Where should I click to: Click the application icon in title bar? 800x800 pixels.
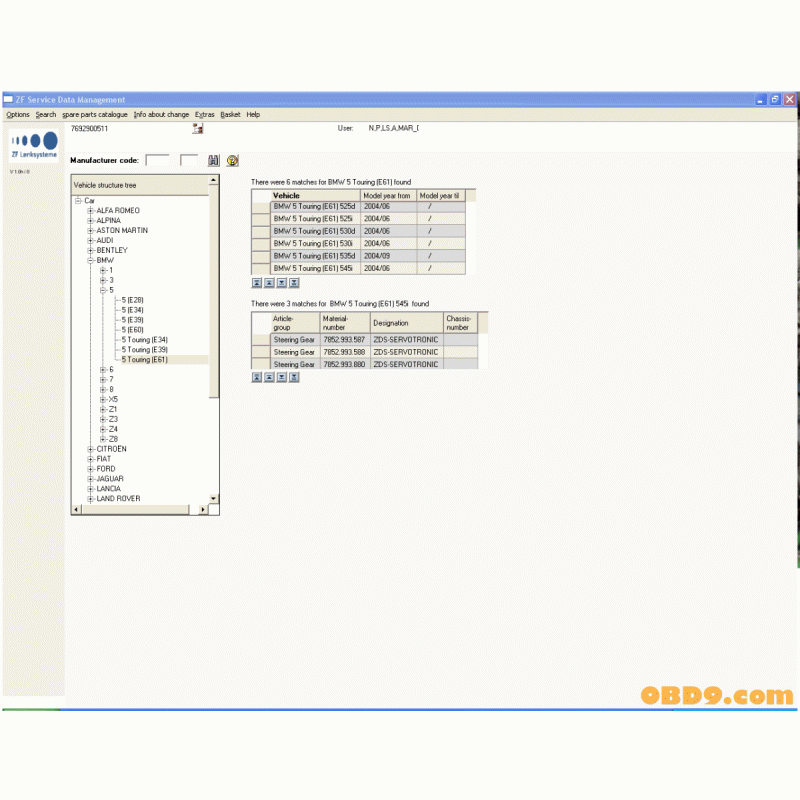9,99
